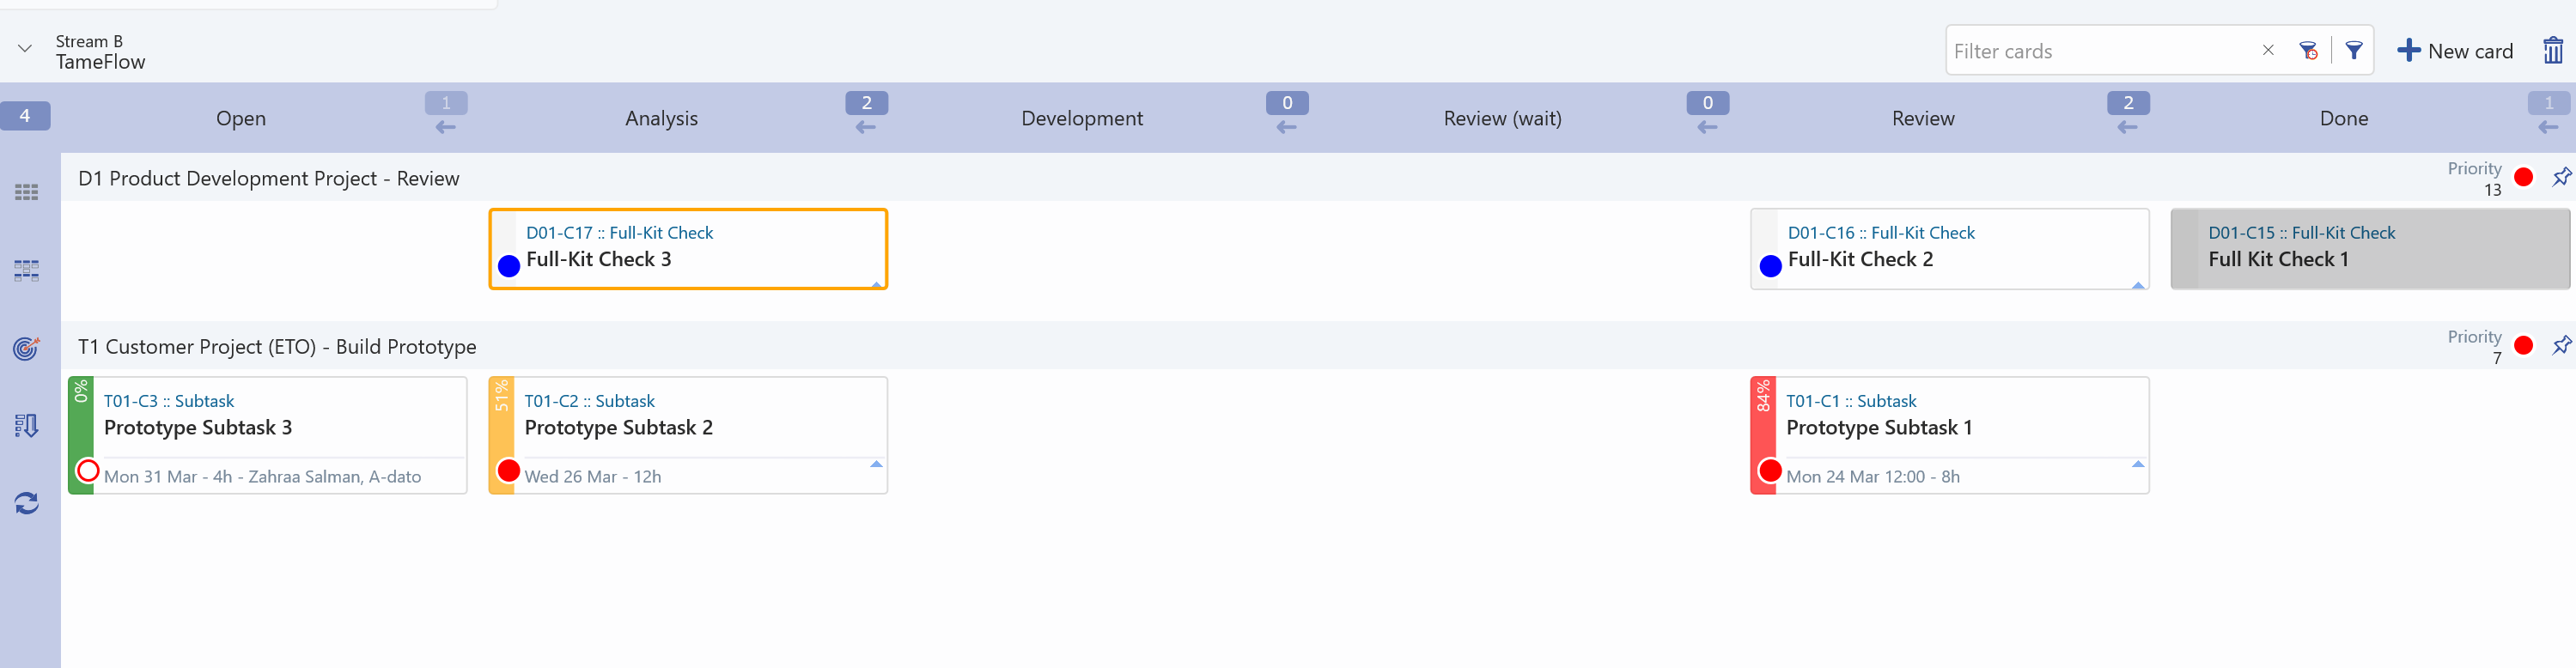
Task: Click red priority dot of D1 lane
Action: [x=2523, y=177]
